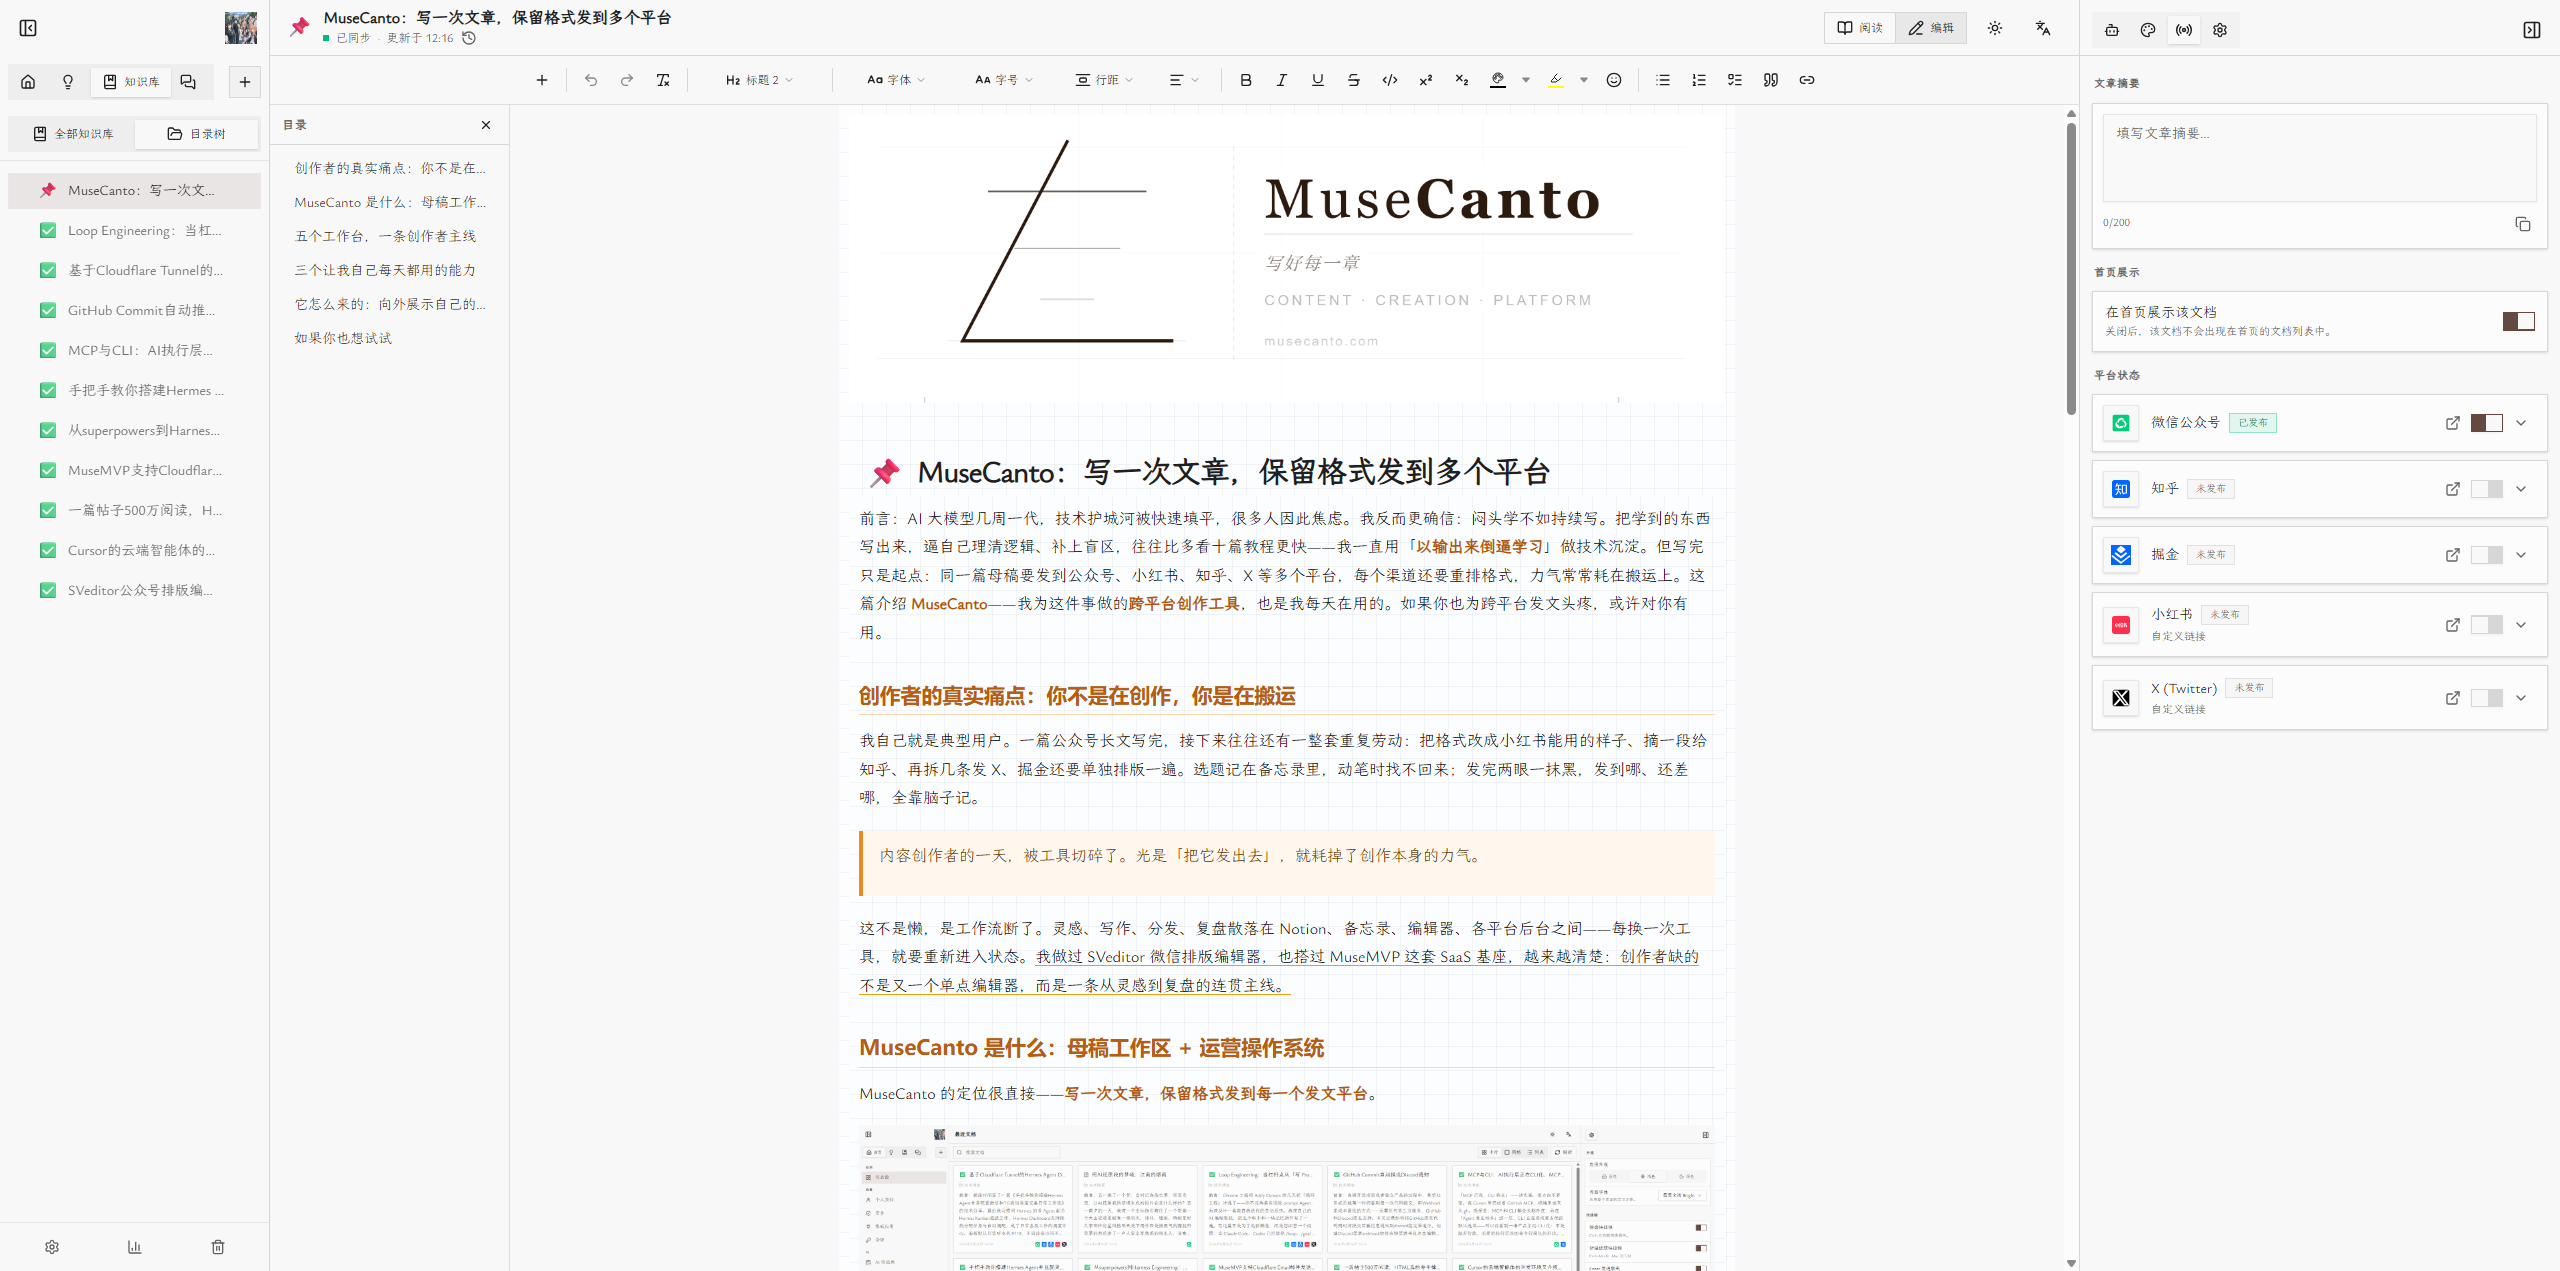Insert a block with the toolbar plus icon

(542, 80)
